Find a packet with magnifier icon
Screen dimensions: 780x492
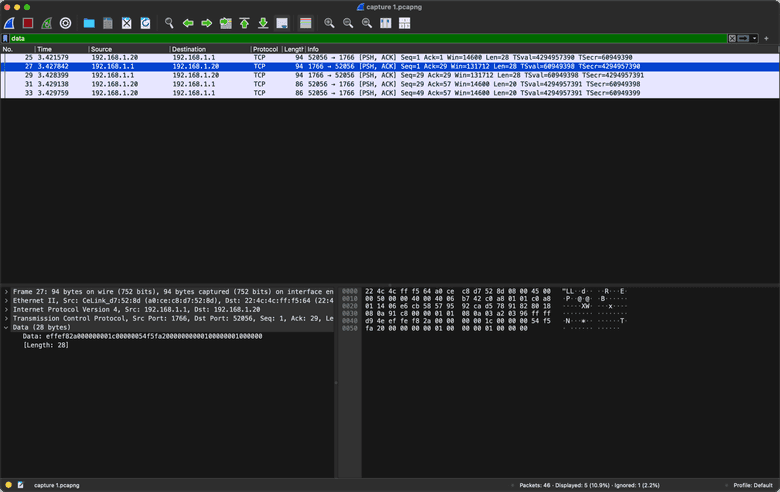tap(169, 23)
